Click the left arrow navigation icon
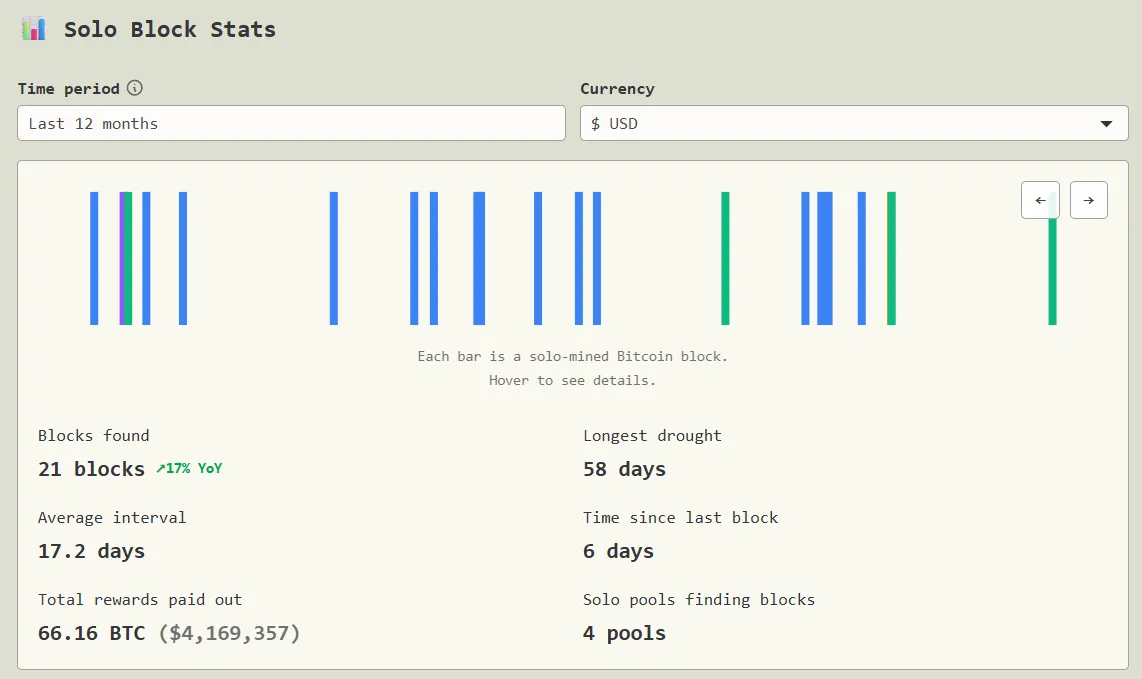1142x679 pixels. pos(1040,200)
